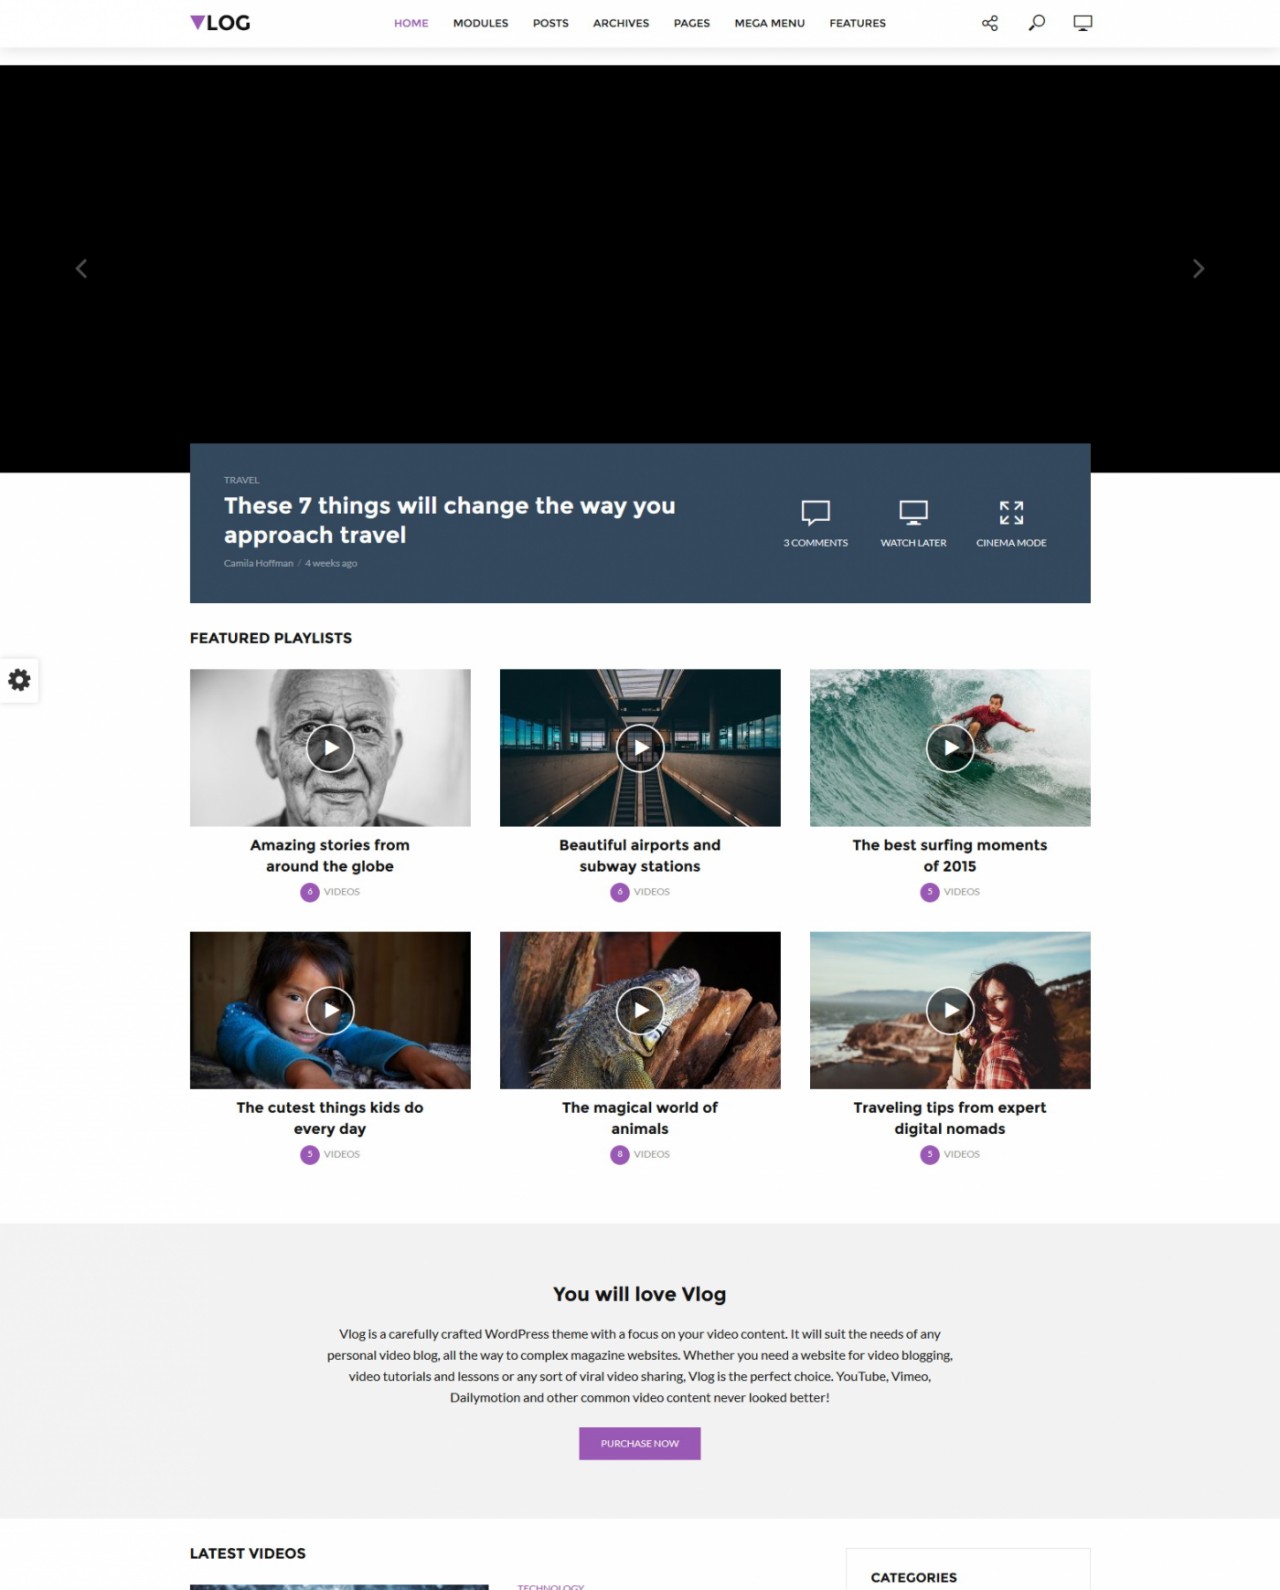Click the Purchase Now button
The image size is (1280, 1590).
[640, 1443]
